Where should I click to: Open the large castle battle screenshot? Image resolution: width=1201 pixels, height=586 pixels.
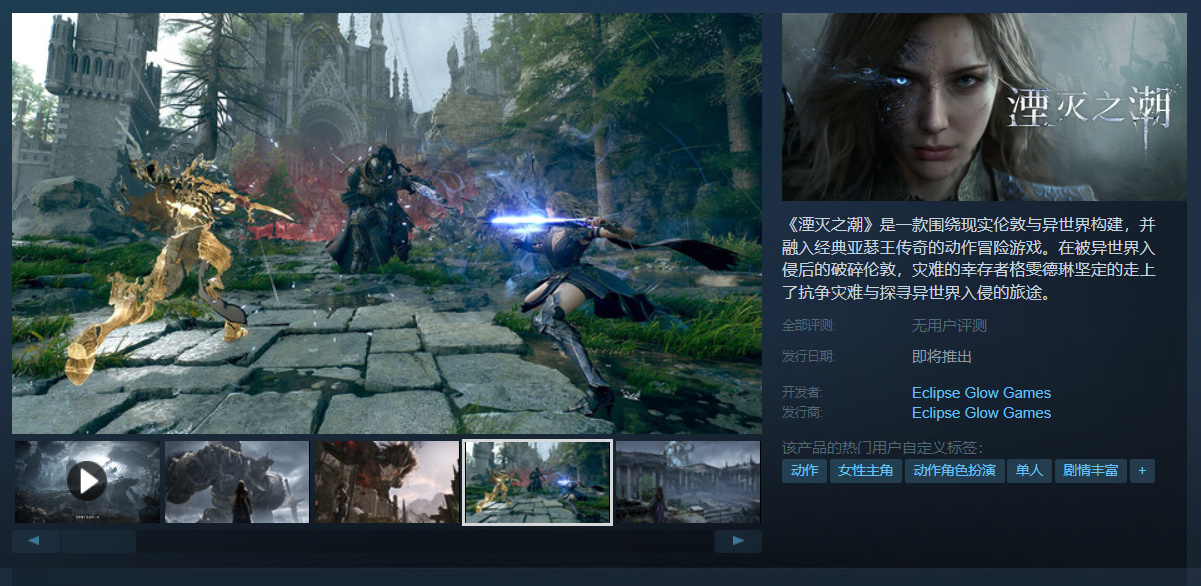pos(387,223)
